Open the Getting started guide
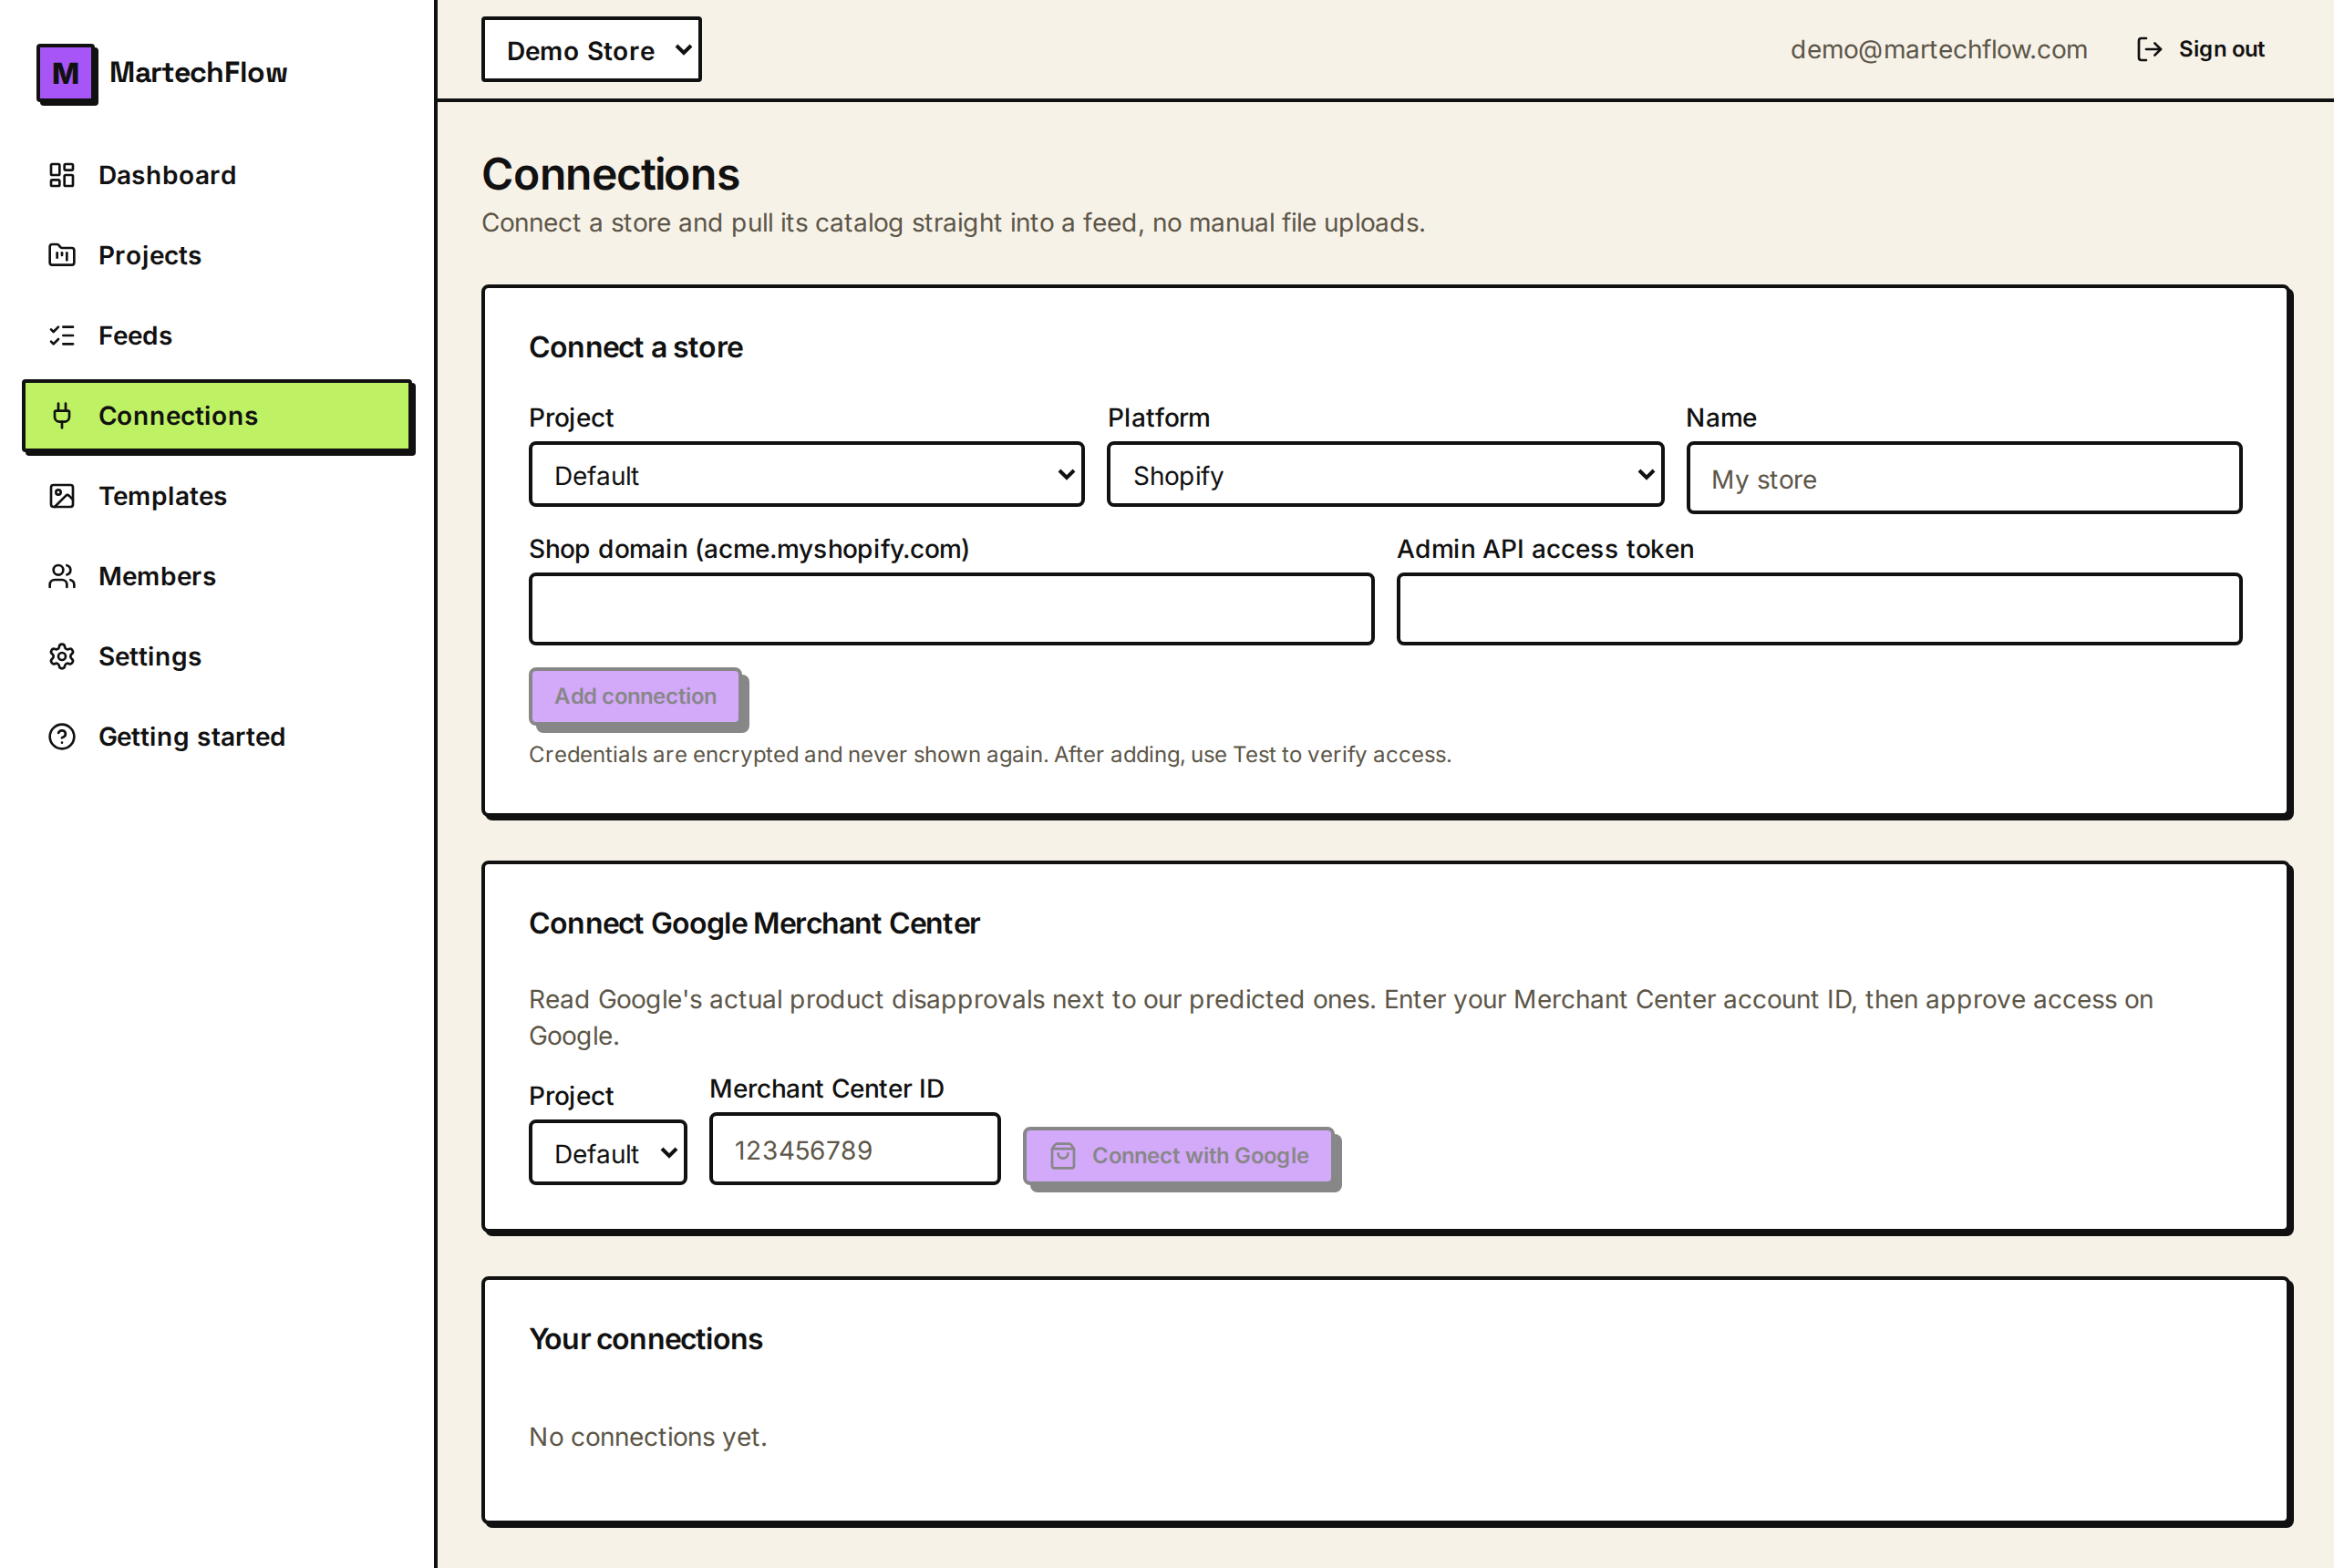 (217, 736)
